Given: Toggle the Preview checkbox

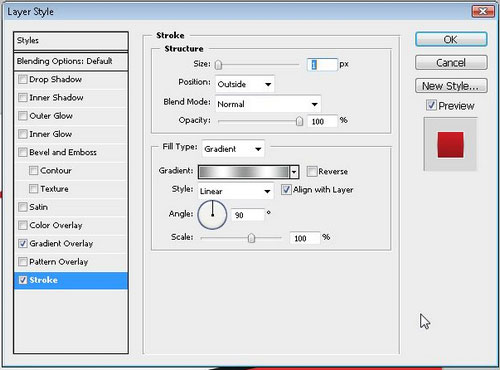Looking at the screenshot, I should pyautogui.click(x=431, y=105).
